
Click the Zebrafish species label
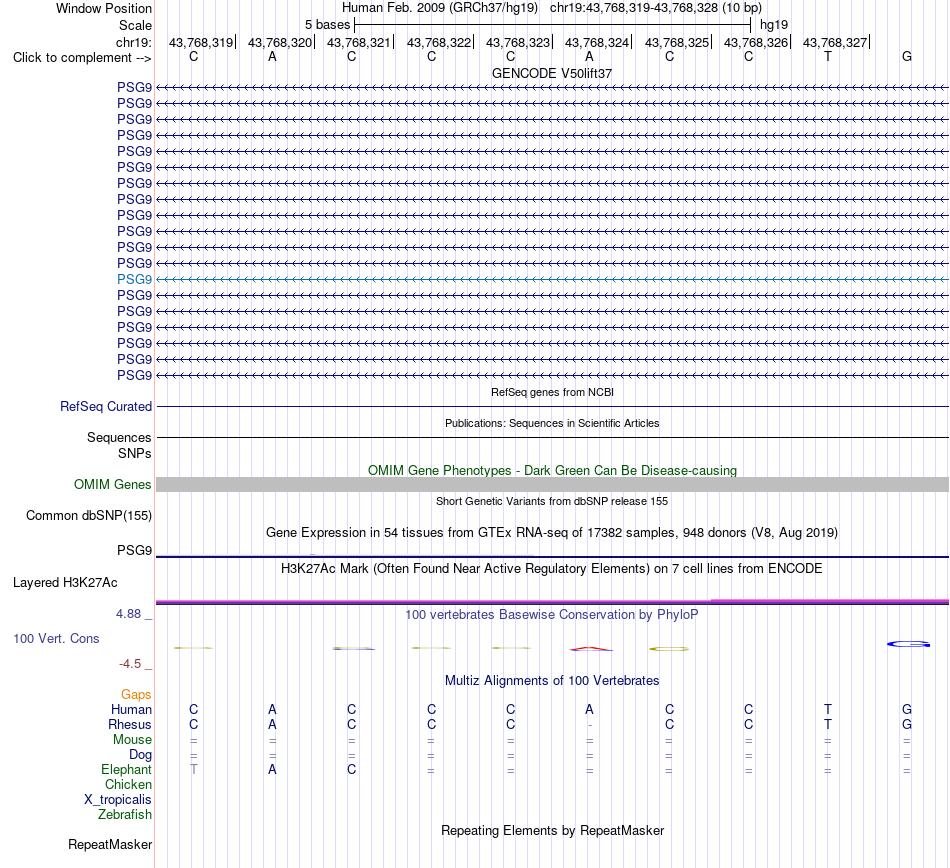[x=125, y=815]
